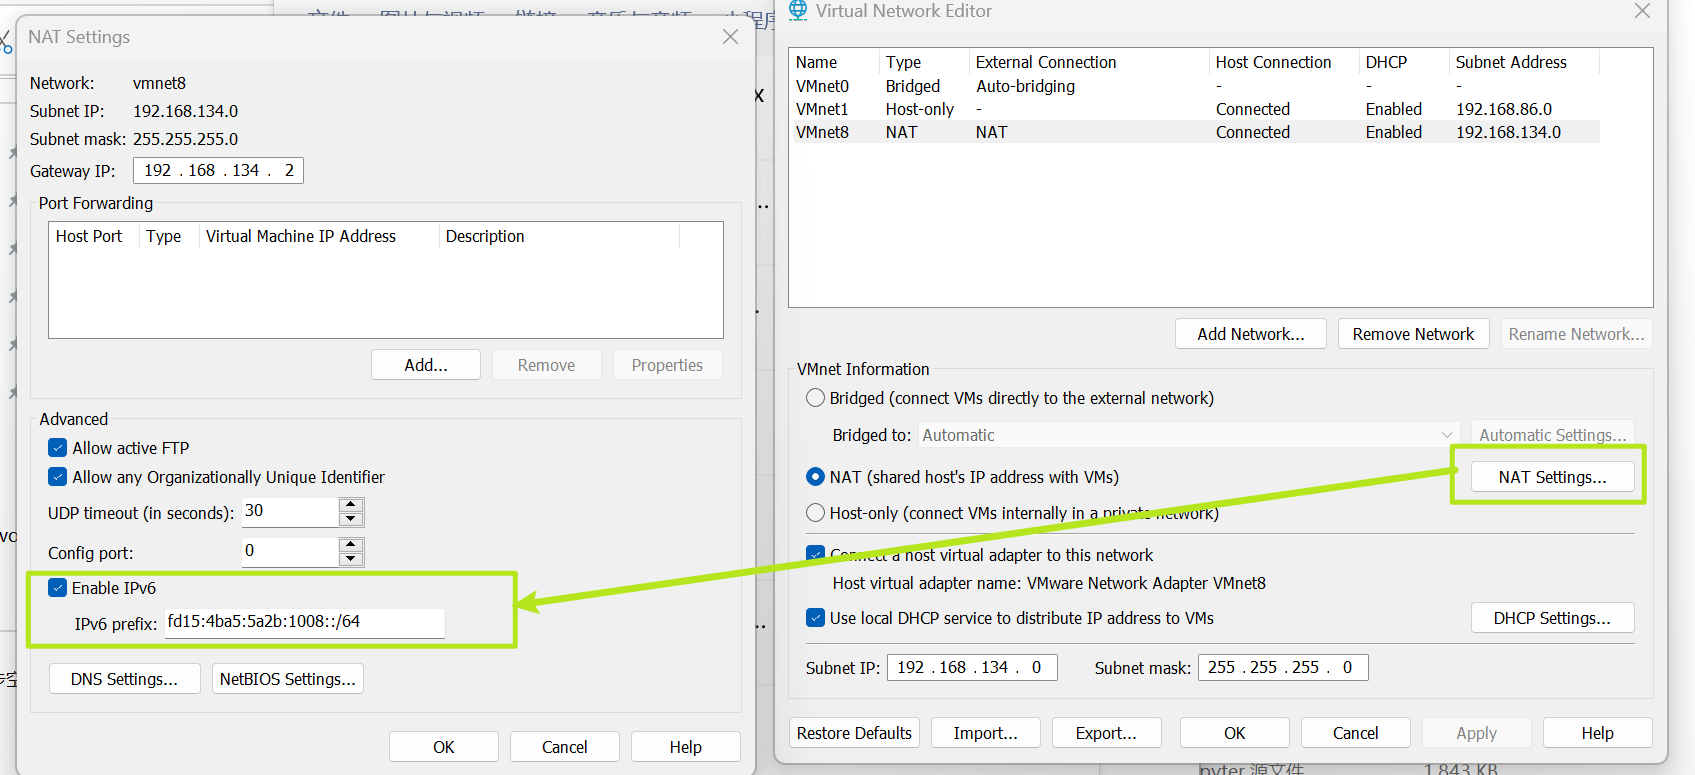Click the Gateway IP address field

click(x=218, y=170)
